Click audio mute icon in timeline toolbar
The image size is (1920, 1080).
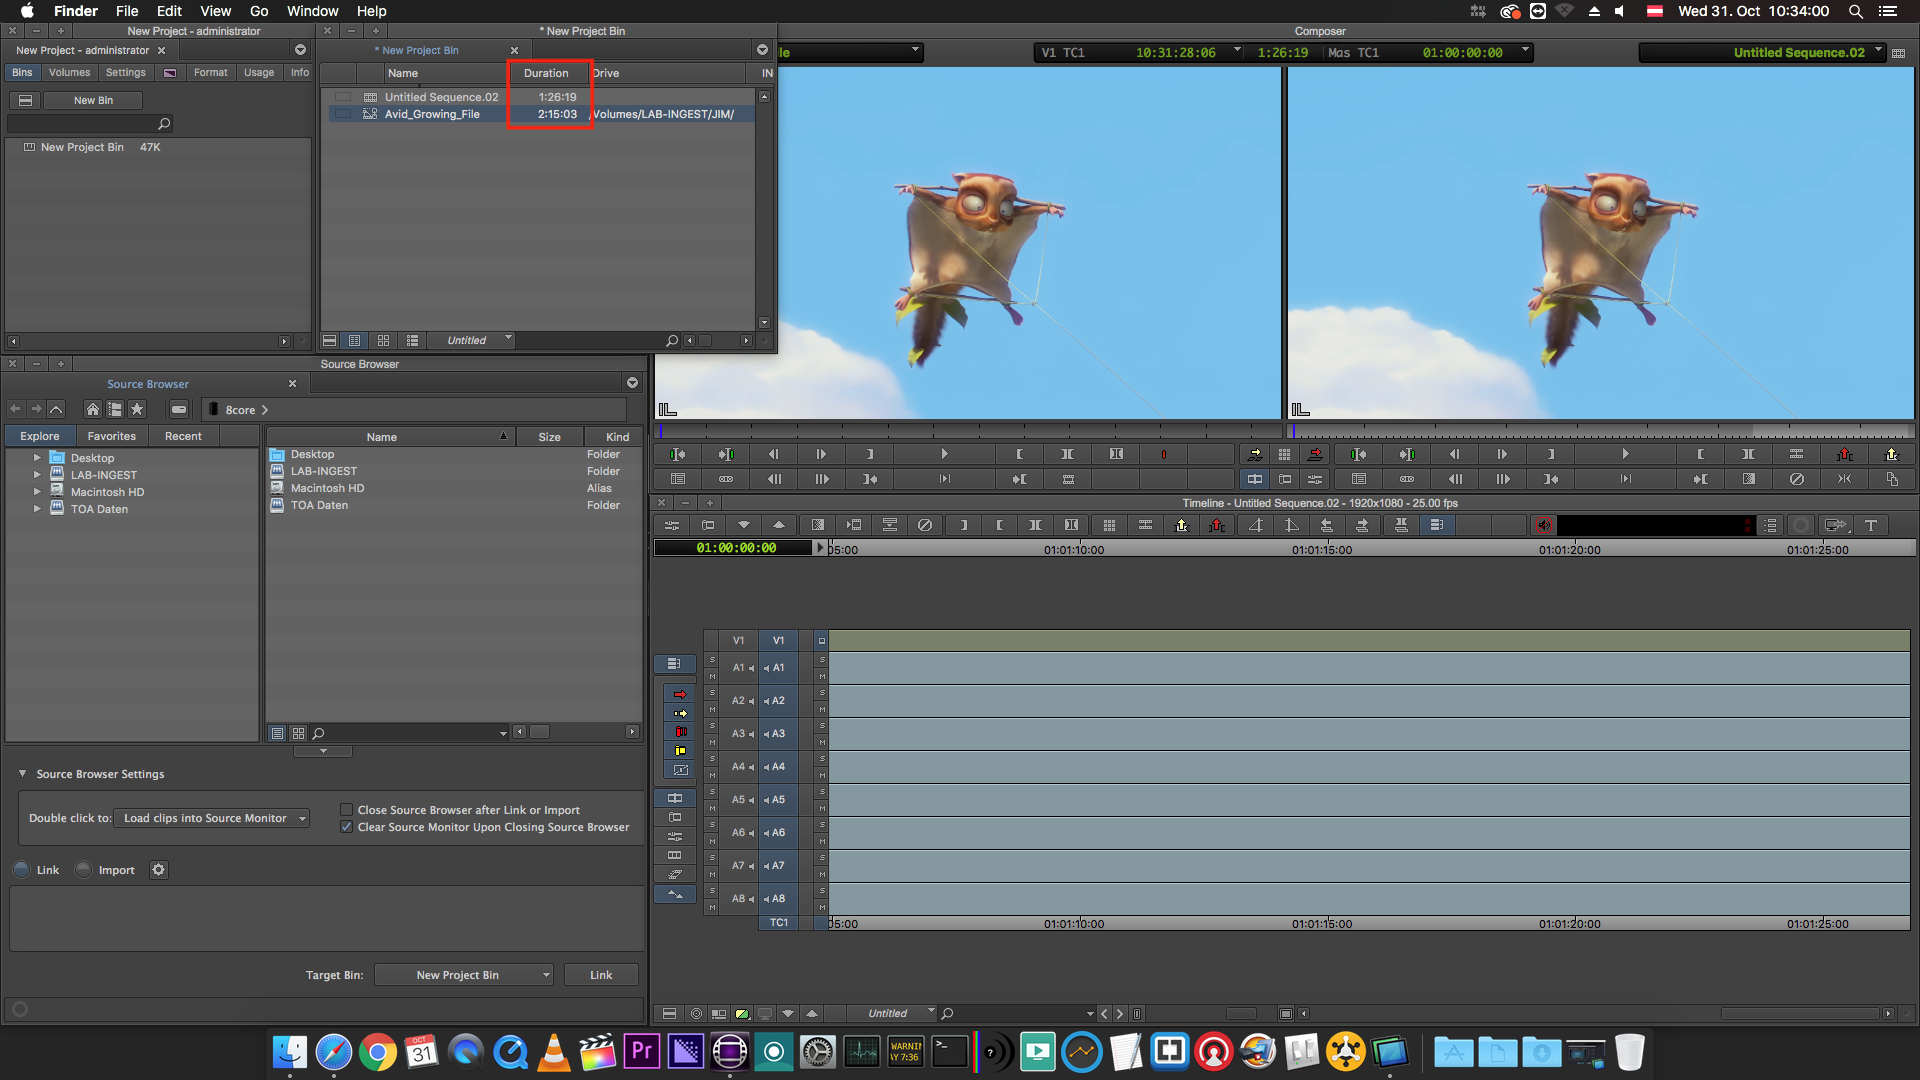coord(1543,525)
